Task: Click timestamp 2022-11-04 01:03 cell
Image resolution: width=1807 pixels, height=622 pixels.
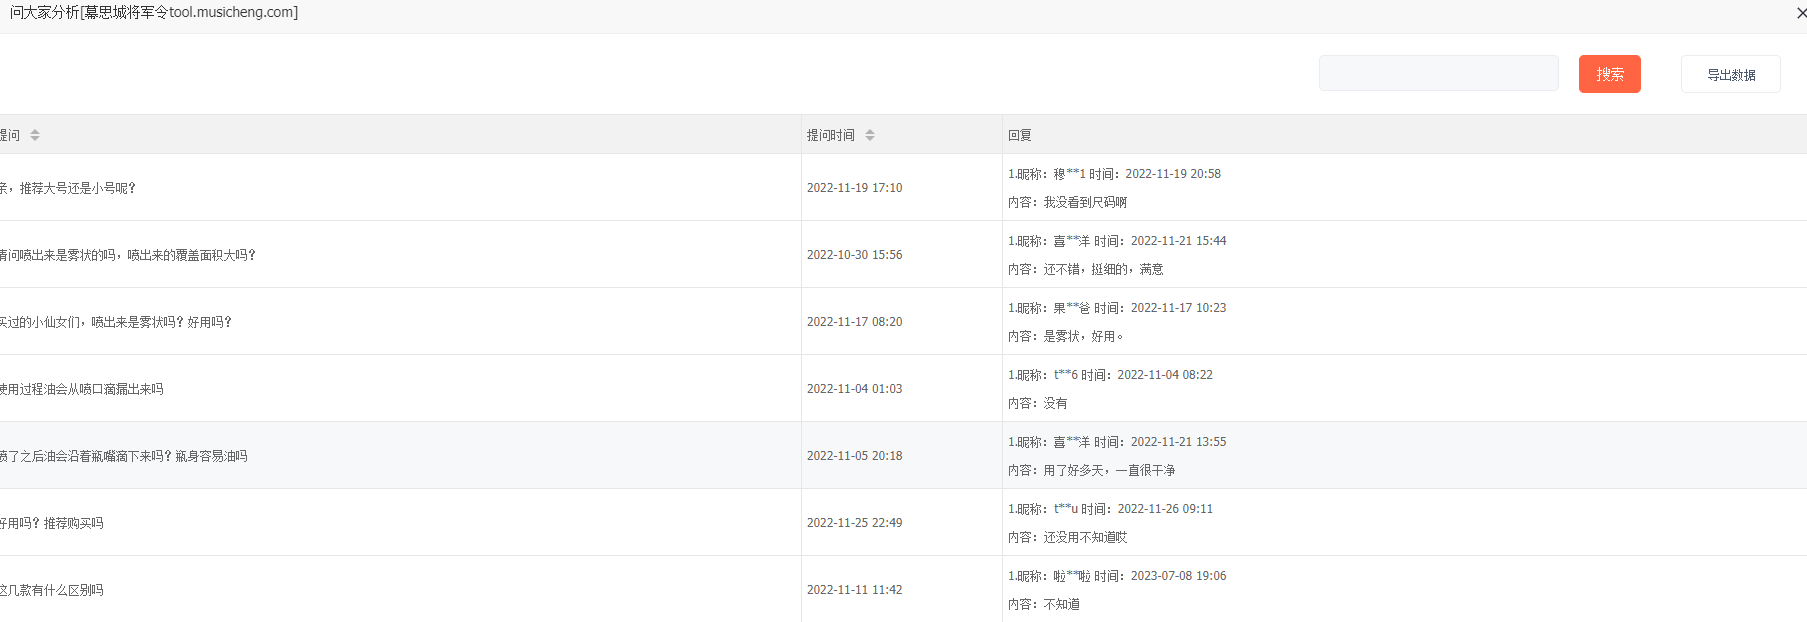Action: tap(854, 389)
